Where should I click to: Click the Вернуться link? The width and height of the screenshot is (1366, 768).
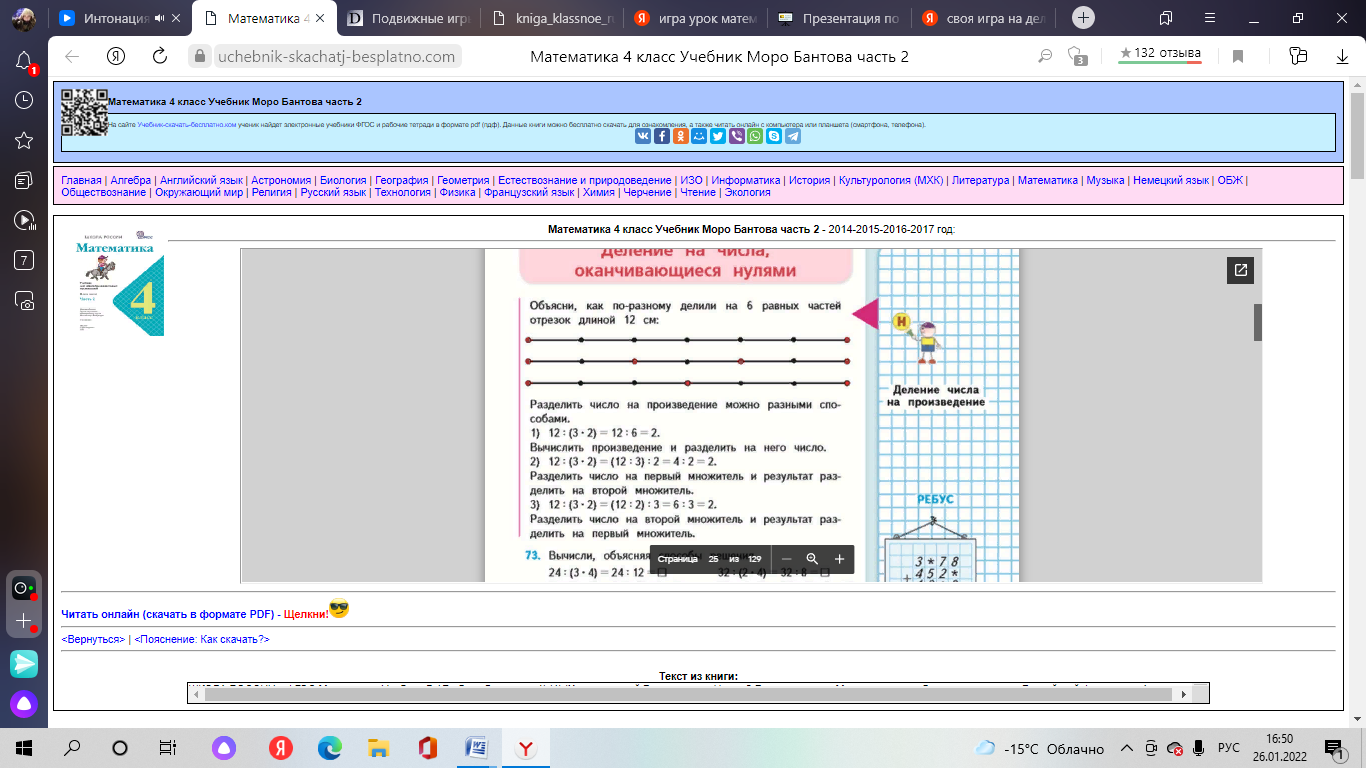tap(93, 639)
